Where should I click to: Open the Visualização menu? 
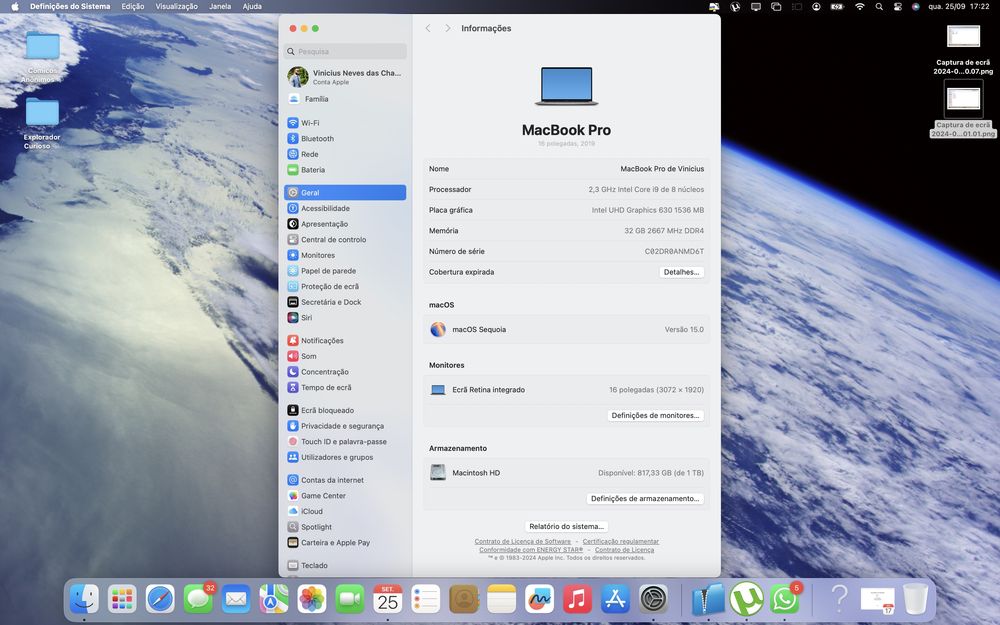click(177, 6)
